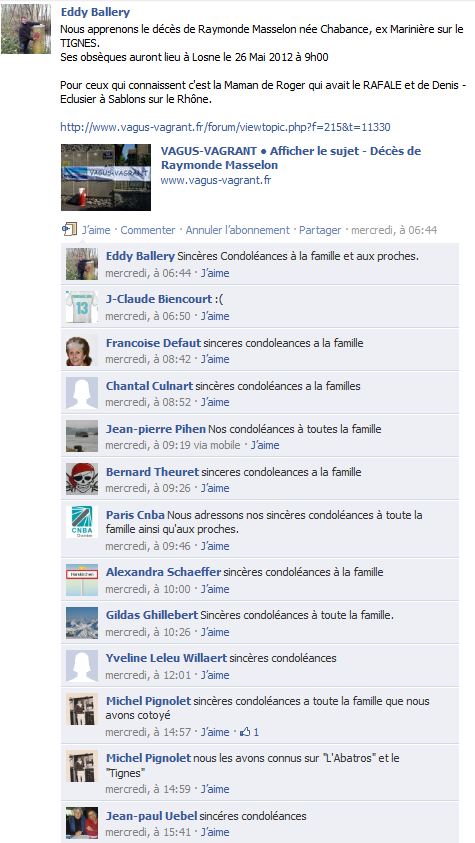This screenshot has width=475, height=843.
Task: Open Alexandra Schaeffer's profile name link
Action: 163,572
